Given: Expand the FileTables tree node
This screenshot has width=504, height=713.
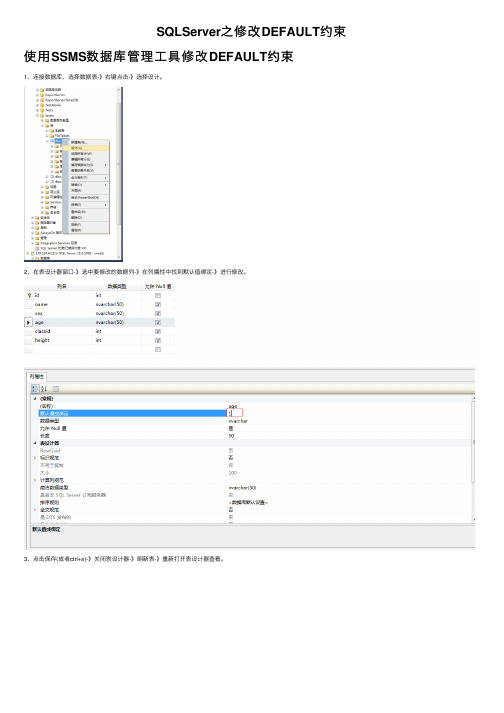Looking at the screenshot, I should [x=47, y=136].
